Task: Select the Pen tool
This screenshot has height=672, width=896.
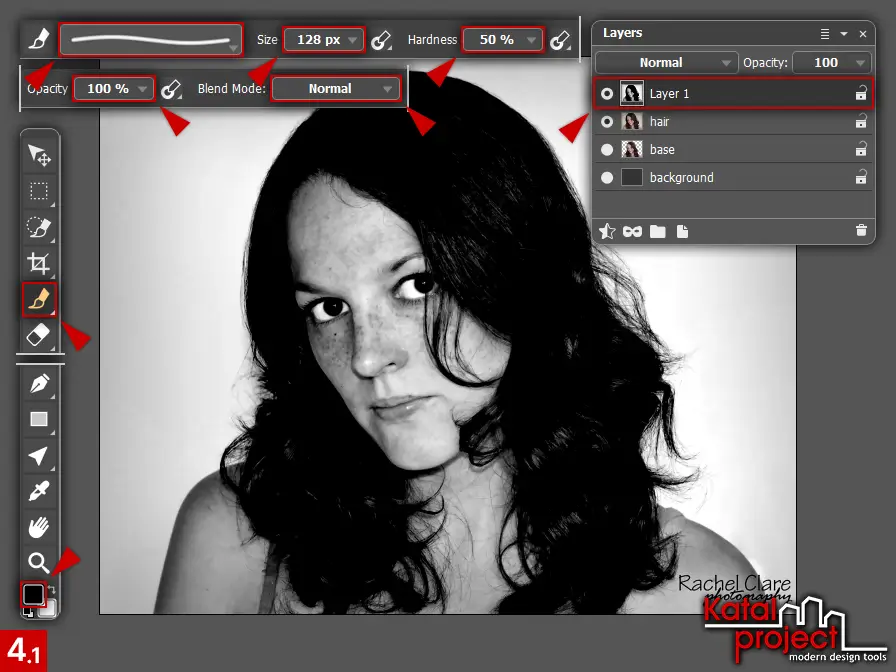Action: coord(39,382)
